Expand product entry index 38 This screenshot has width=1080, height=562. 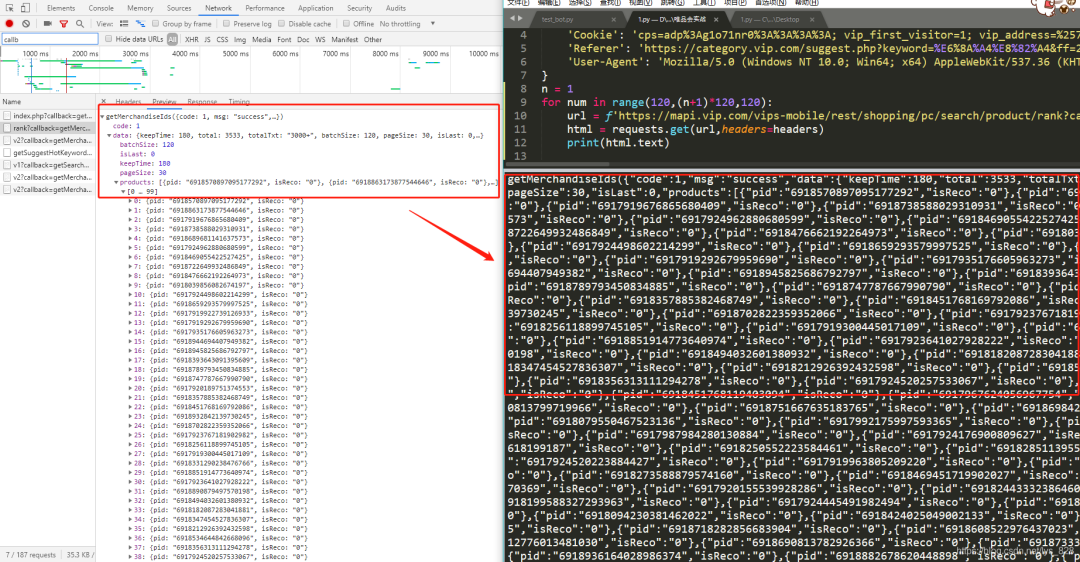(130, 556)
